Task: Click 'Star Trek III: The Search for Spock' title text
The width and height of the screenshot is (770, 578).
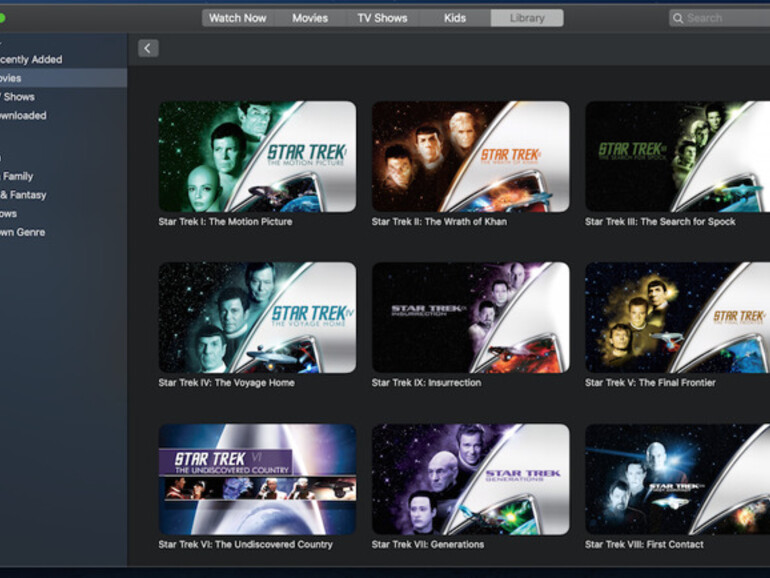Action: tap(660, 221)
